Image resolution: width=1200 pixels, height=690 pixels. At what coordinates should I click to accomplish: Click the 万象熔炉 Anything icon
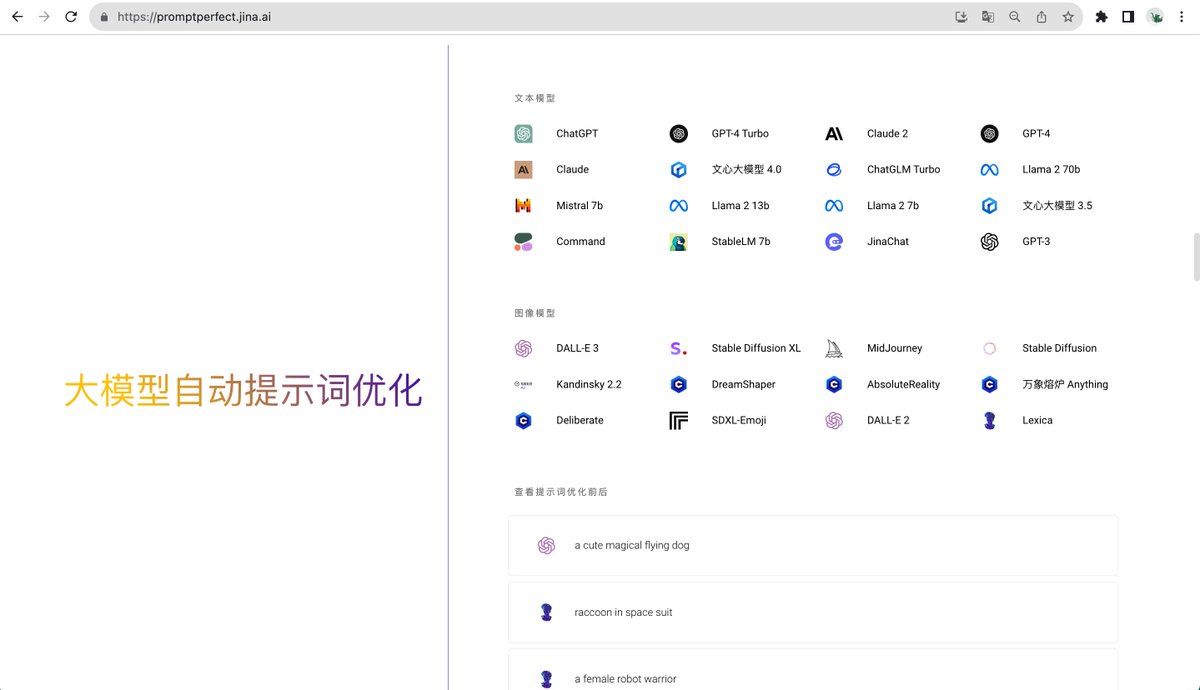989,385
